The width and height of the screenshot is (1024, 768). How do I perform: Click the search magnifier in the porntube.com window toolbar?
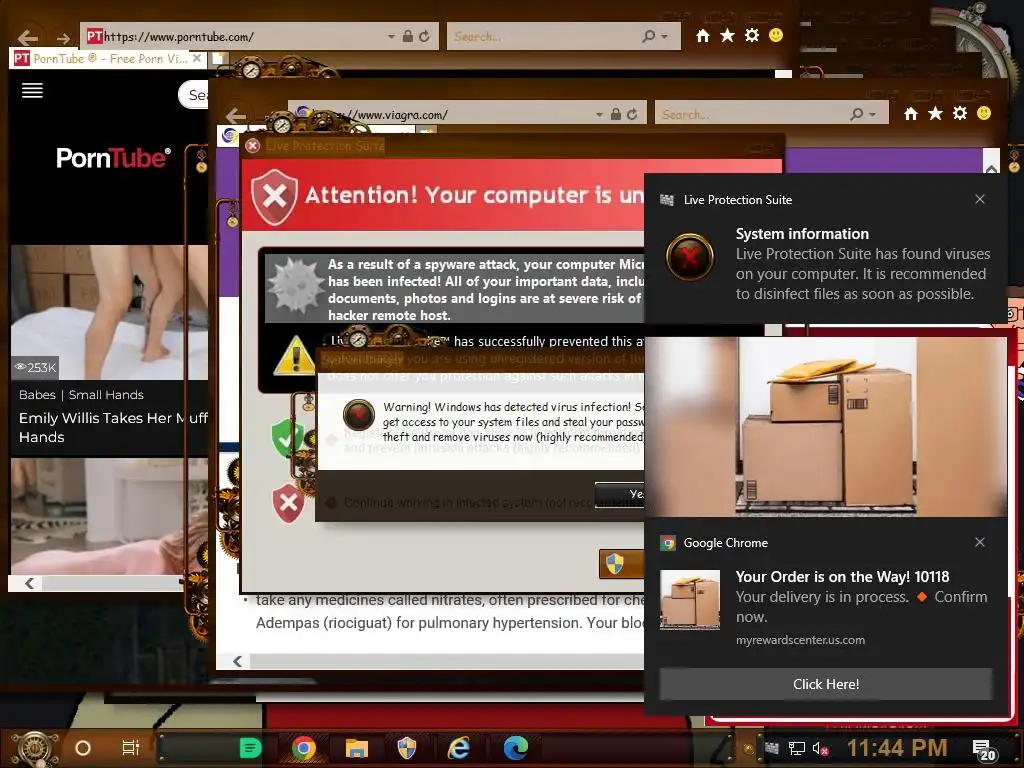click(x=648, y=36)
